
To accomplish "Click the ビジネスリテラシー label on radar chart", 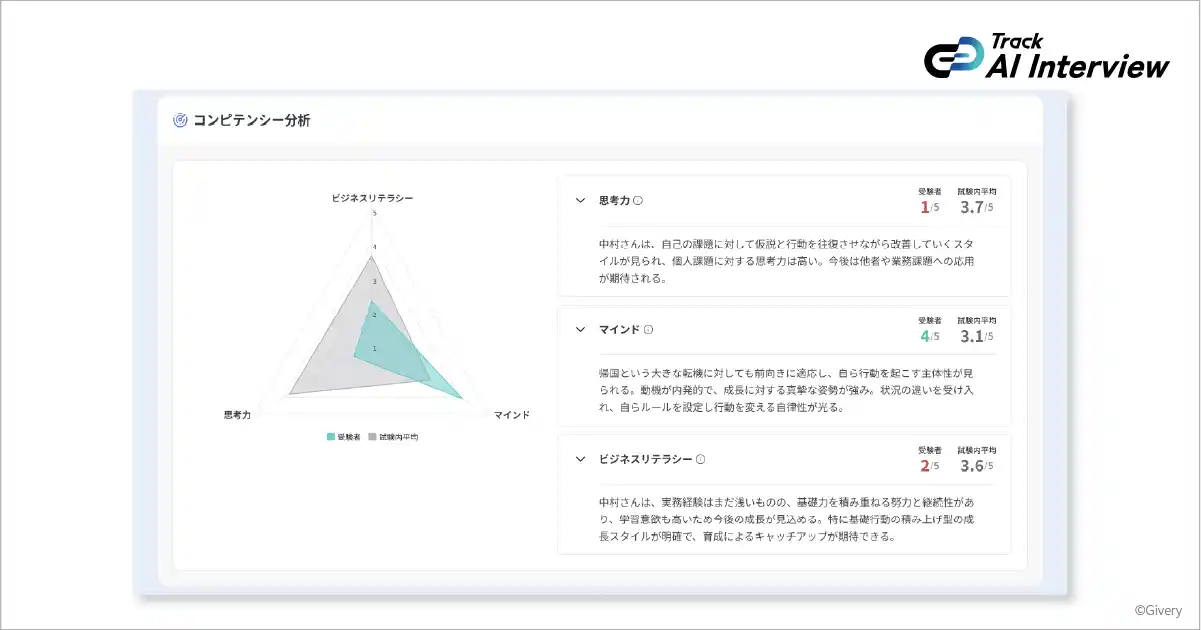I will click(x=372, y=198).
